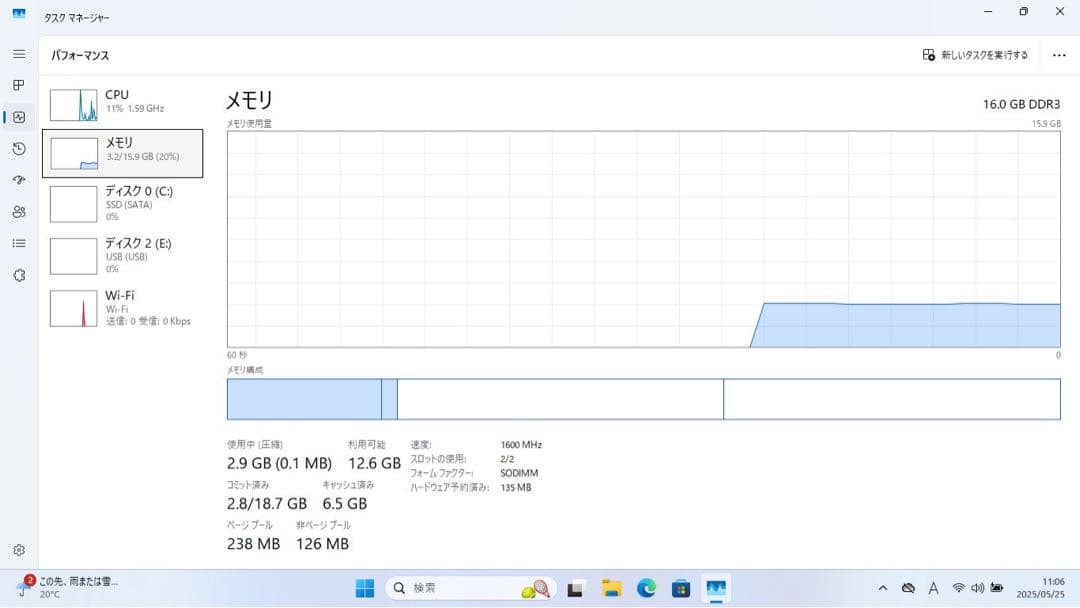Select the Performance sidebar icon
Image resolution: width=1080 pixels, height=608 pixels.
tap(17, 117)
